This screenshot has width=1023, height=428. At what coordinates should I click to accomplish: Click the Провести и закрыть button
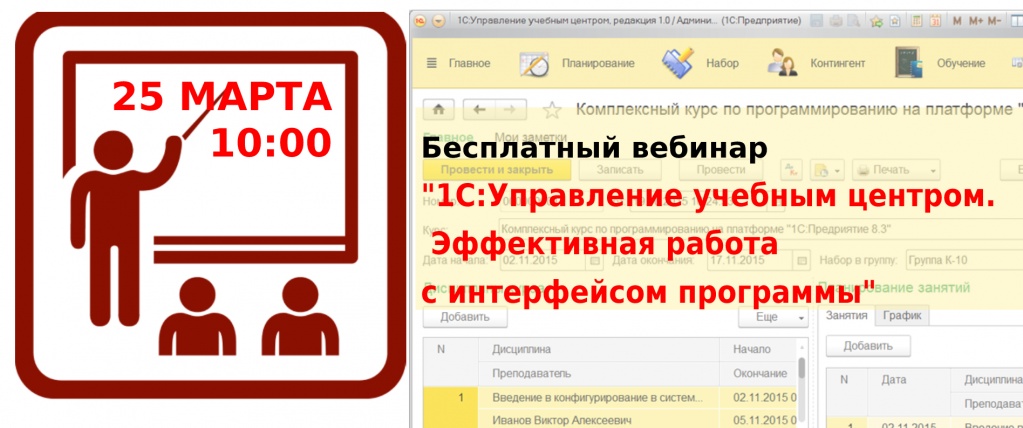coord(497,170)
